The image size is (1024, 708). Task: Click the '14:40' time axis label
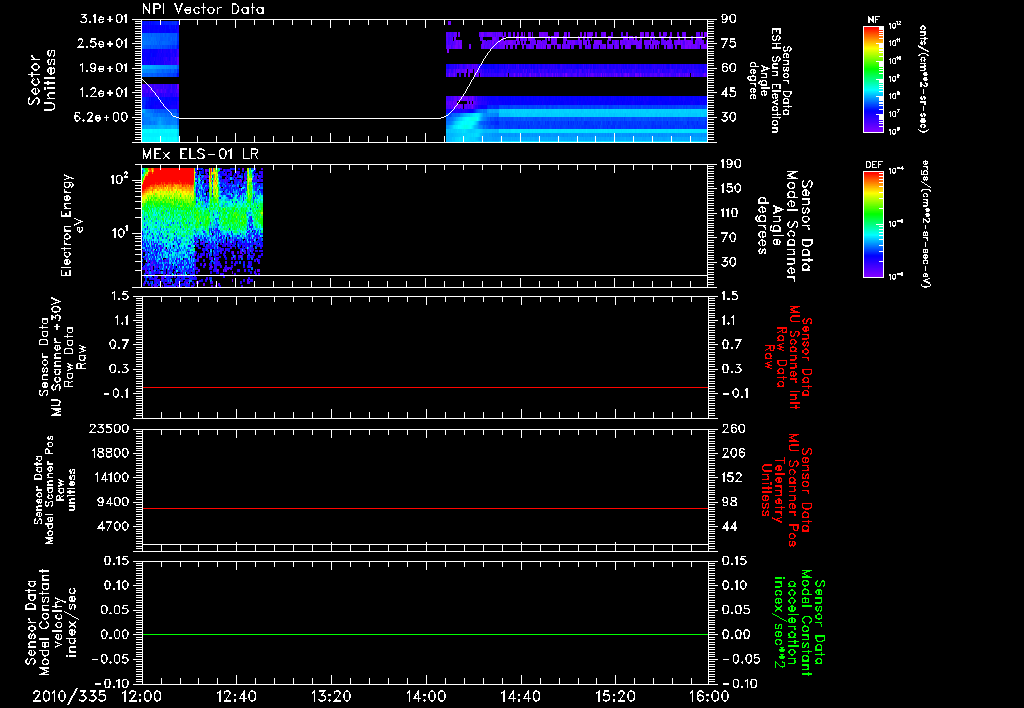tap(520, 696)
